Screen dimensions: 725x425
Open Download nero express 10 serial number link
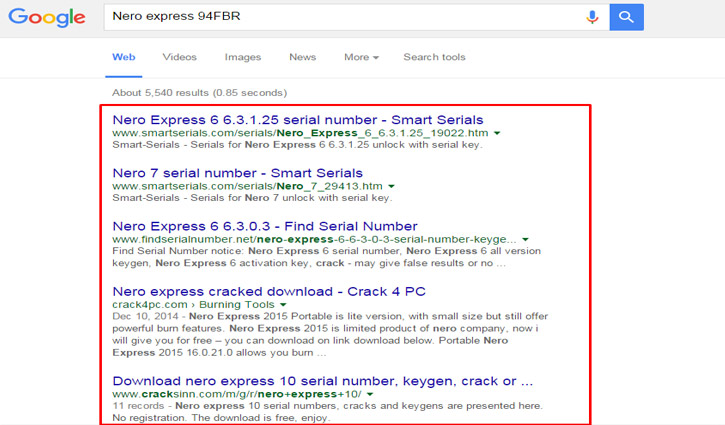[322, 381]
